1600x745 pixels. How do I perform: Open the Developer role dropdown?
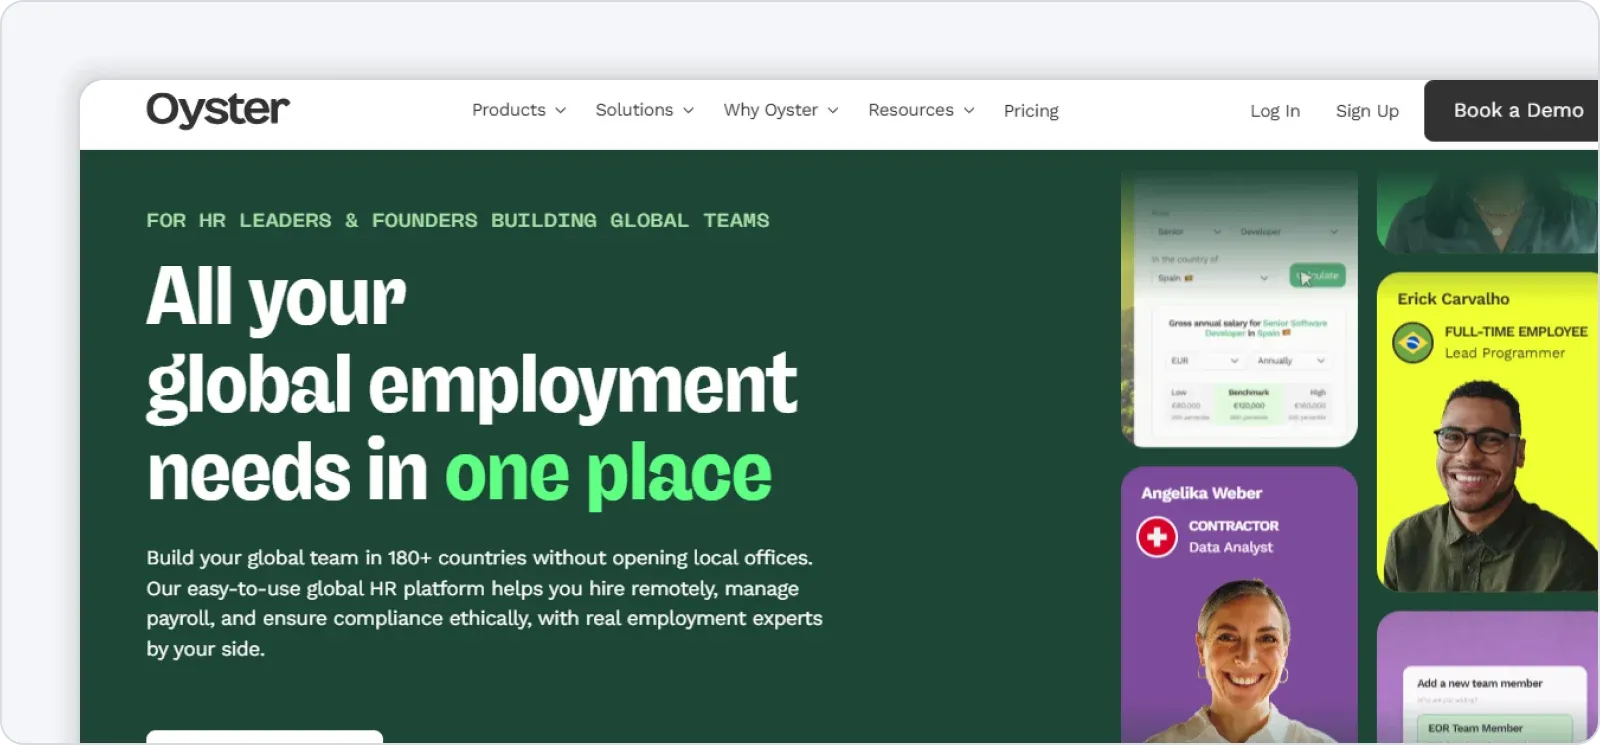(x=1288, y=232)
